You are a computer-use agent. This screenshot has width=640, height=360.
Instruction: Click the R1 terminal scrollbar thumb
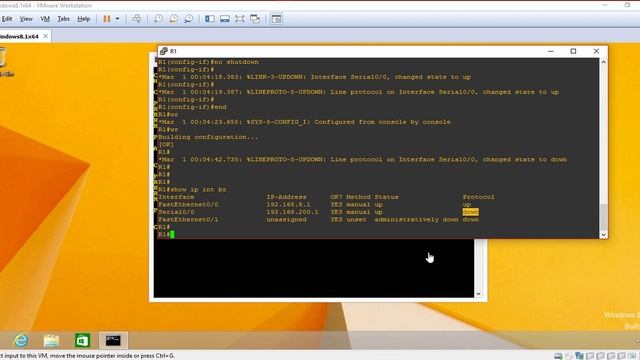(x=603, y=216)
